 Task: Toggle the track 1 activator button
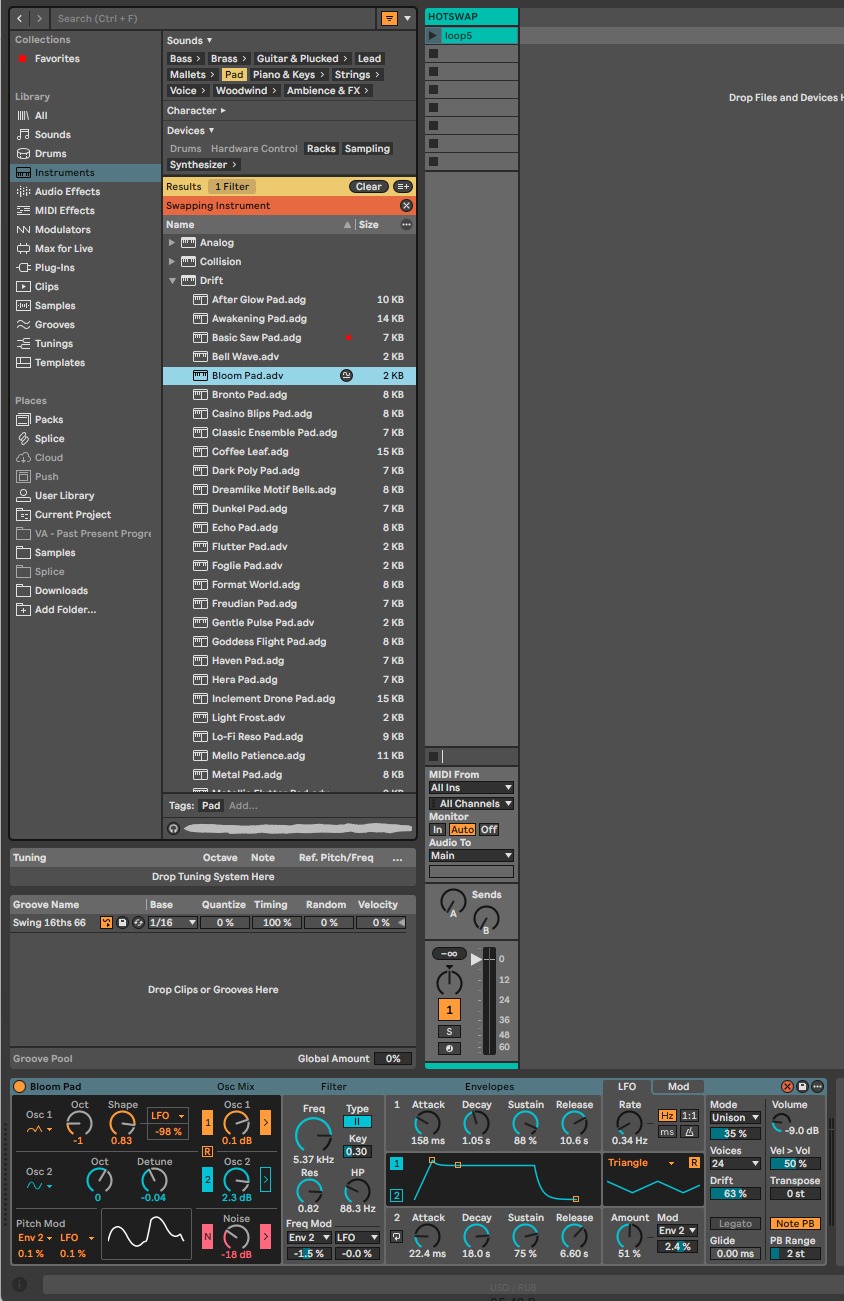click(x=449, y=1010)
